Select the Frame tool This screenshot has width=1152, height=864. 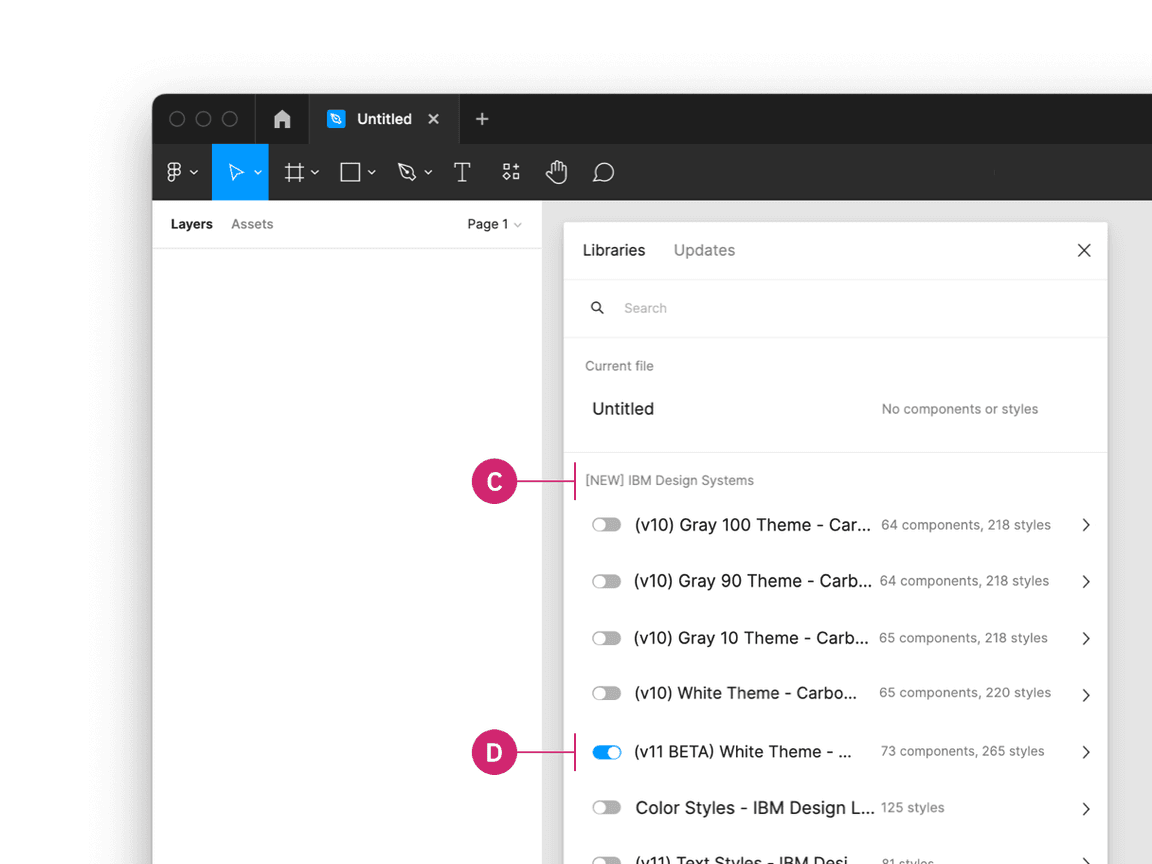[x=294, y=172]
